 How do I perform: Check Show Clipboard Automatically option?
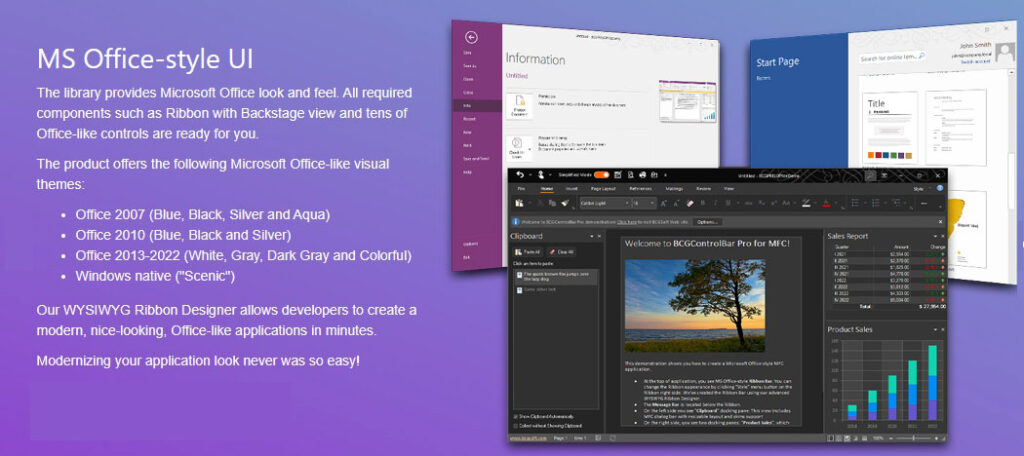coord(515,416)
